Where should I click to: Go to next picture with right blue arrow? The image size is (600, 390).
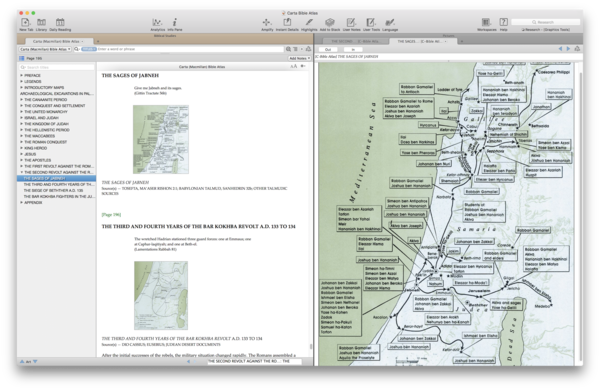(x=568, y=49)
